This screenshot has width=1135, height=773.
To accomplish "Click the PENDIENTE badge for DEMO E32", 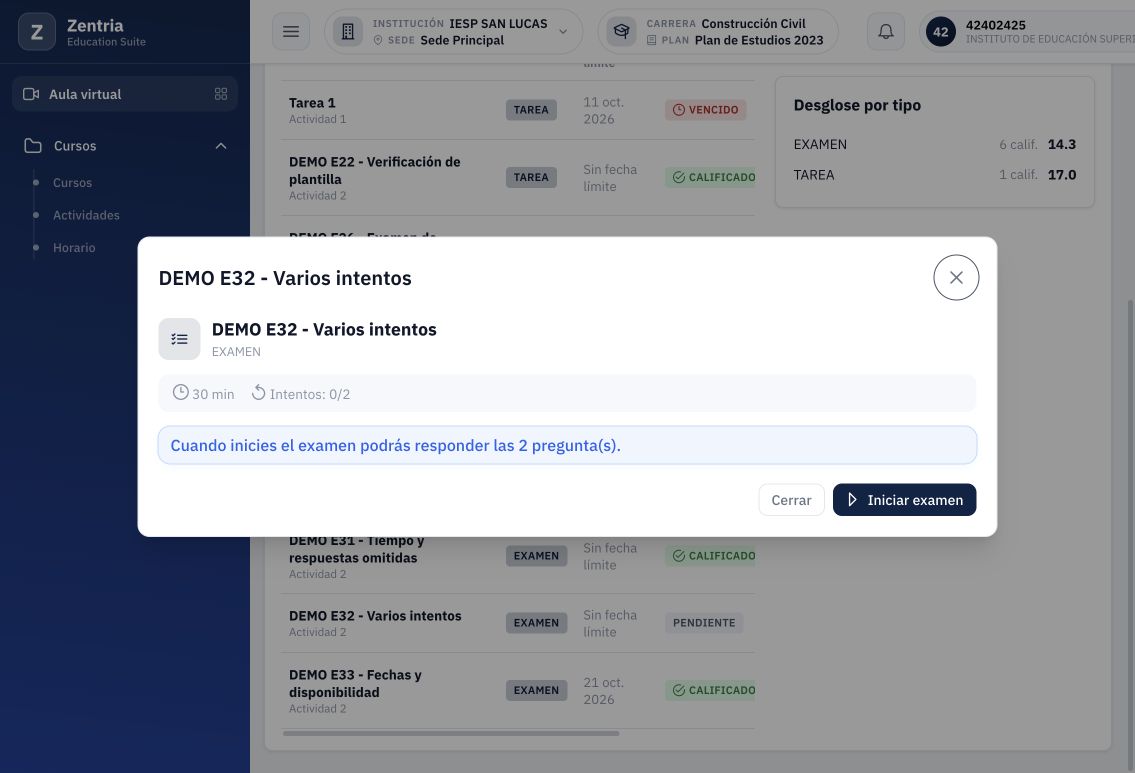I will (704, 622).
